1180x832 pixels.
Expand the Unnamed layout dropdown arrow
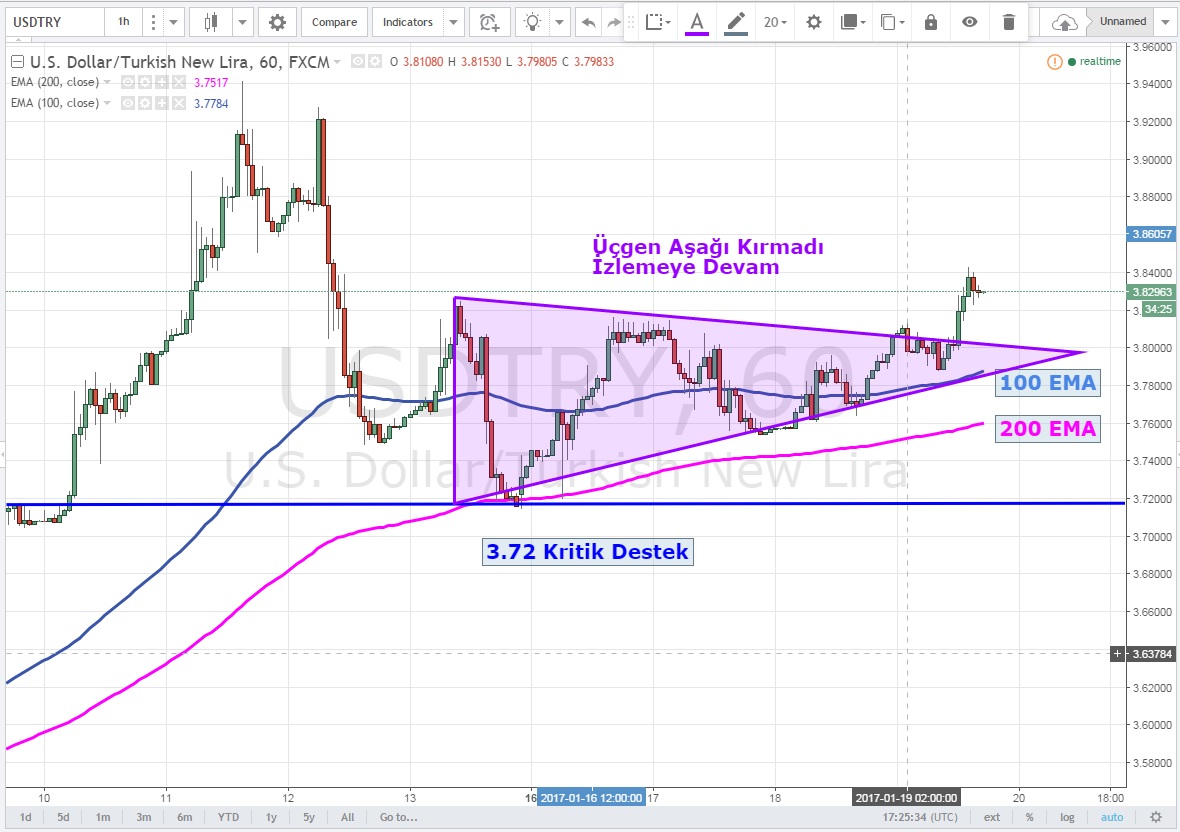[x=1163, y=22]
